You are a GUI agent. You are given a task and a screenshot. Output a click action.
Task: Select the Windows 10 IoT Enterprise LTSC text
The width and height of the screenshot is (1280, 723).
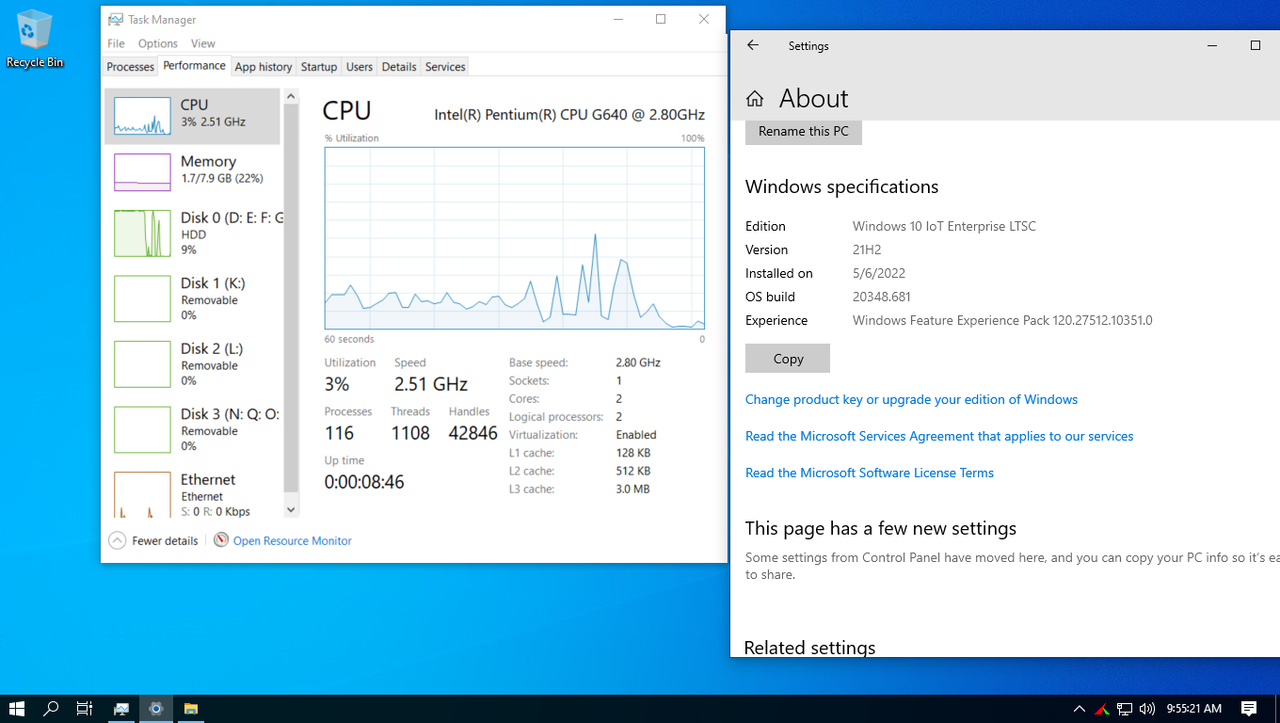pyautogui.click(x=944, y=226)
